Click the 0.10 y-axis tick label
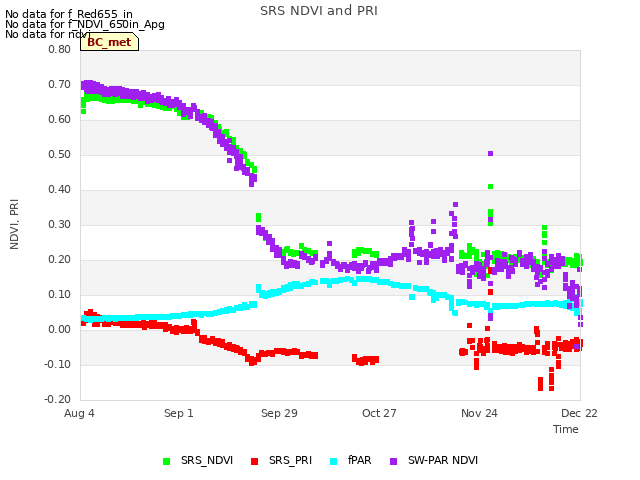 click(60, 295)
